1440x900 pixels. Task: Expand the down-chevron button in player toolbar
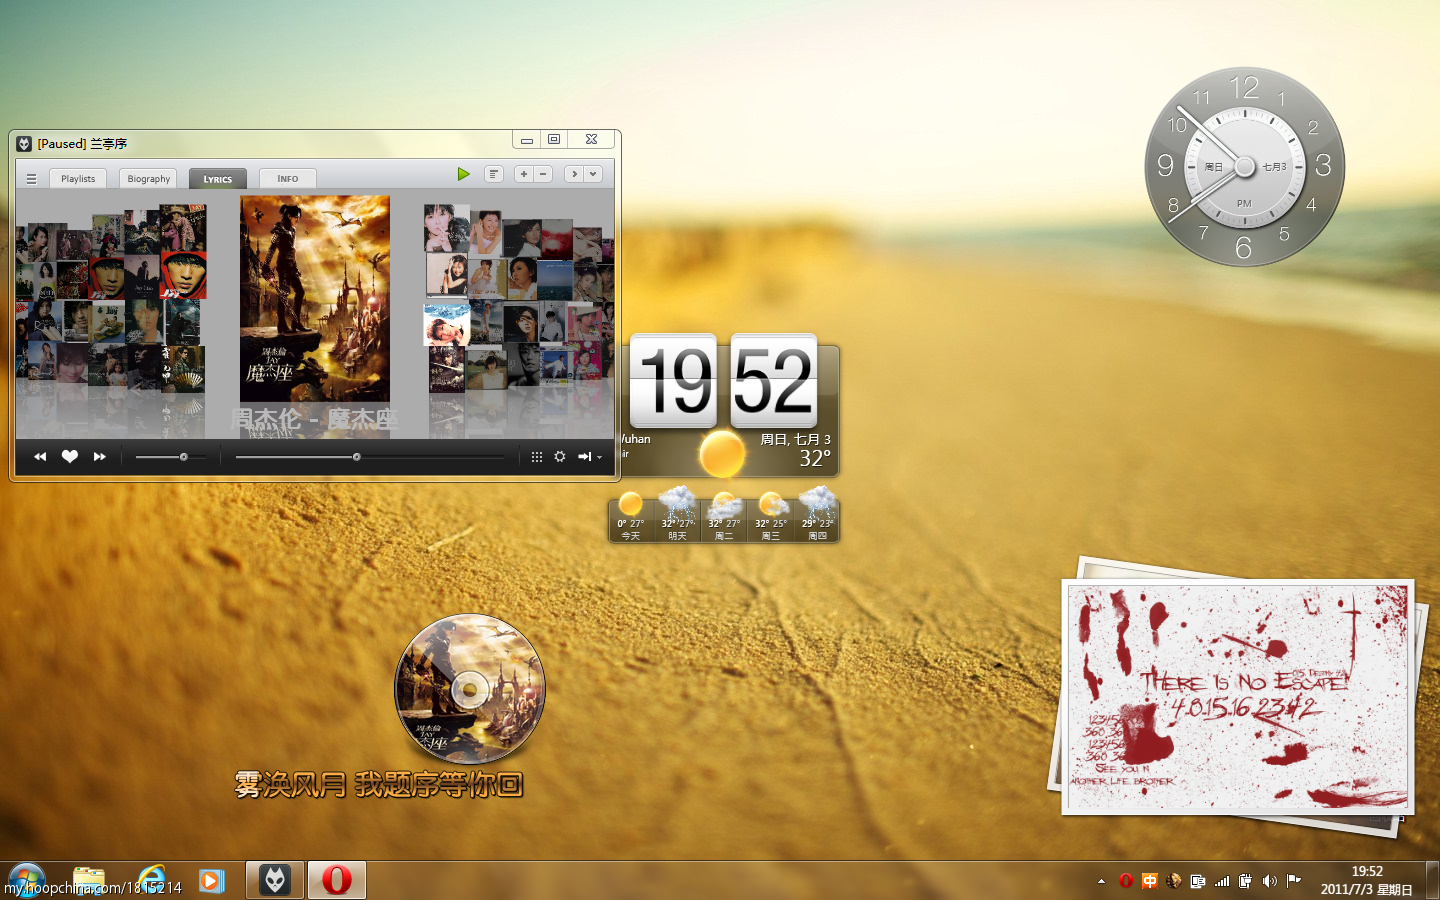(x=593, y=174)
